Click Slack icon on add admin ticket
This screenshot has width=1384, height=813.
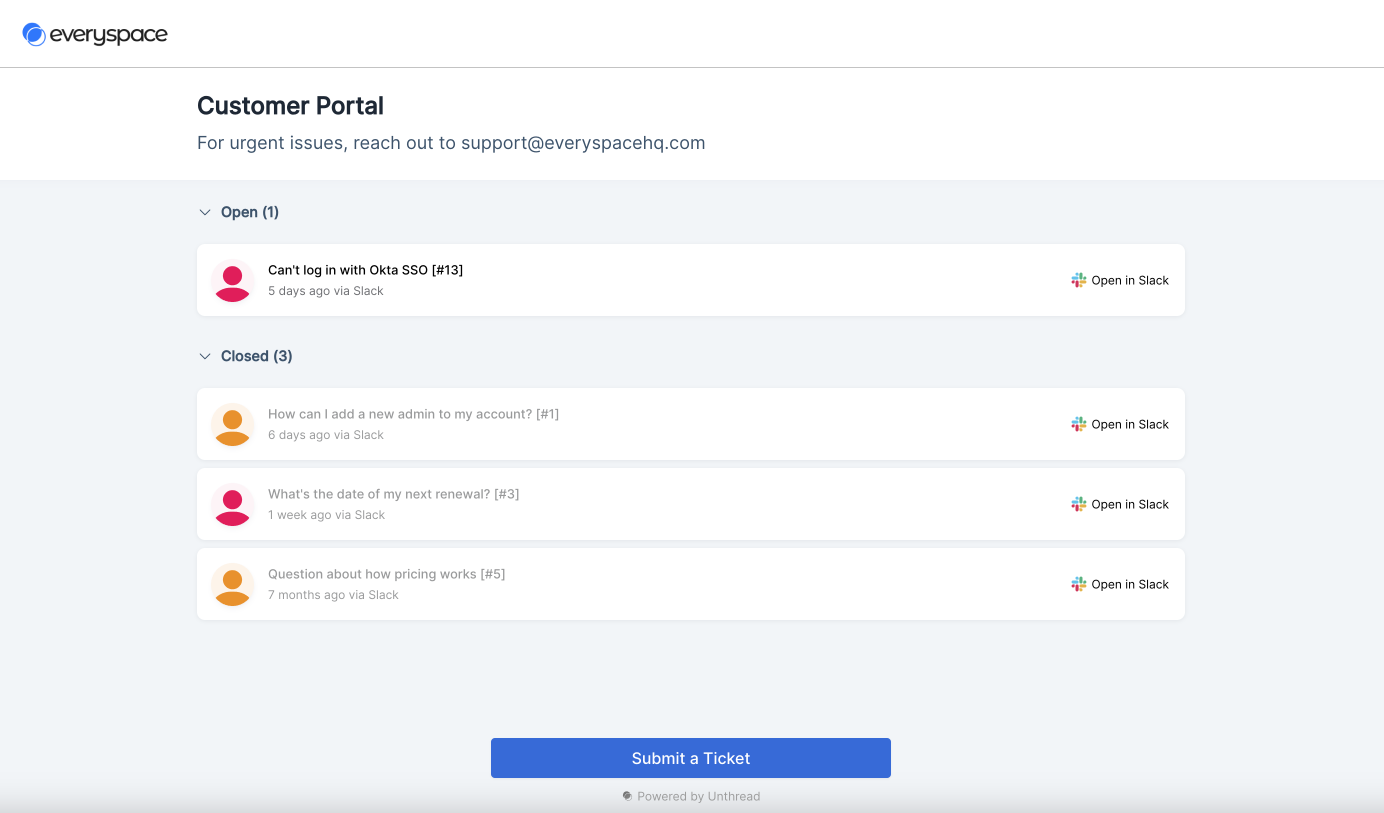point(1078,425)
